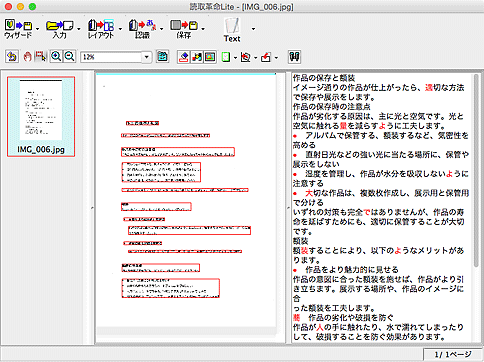Select the IMG_006.jpg thumbnail

(41, 116)
